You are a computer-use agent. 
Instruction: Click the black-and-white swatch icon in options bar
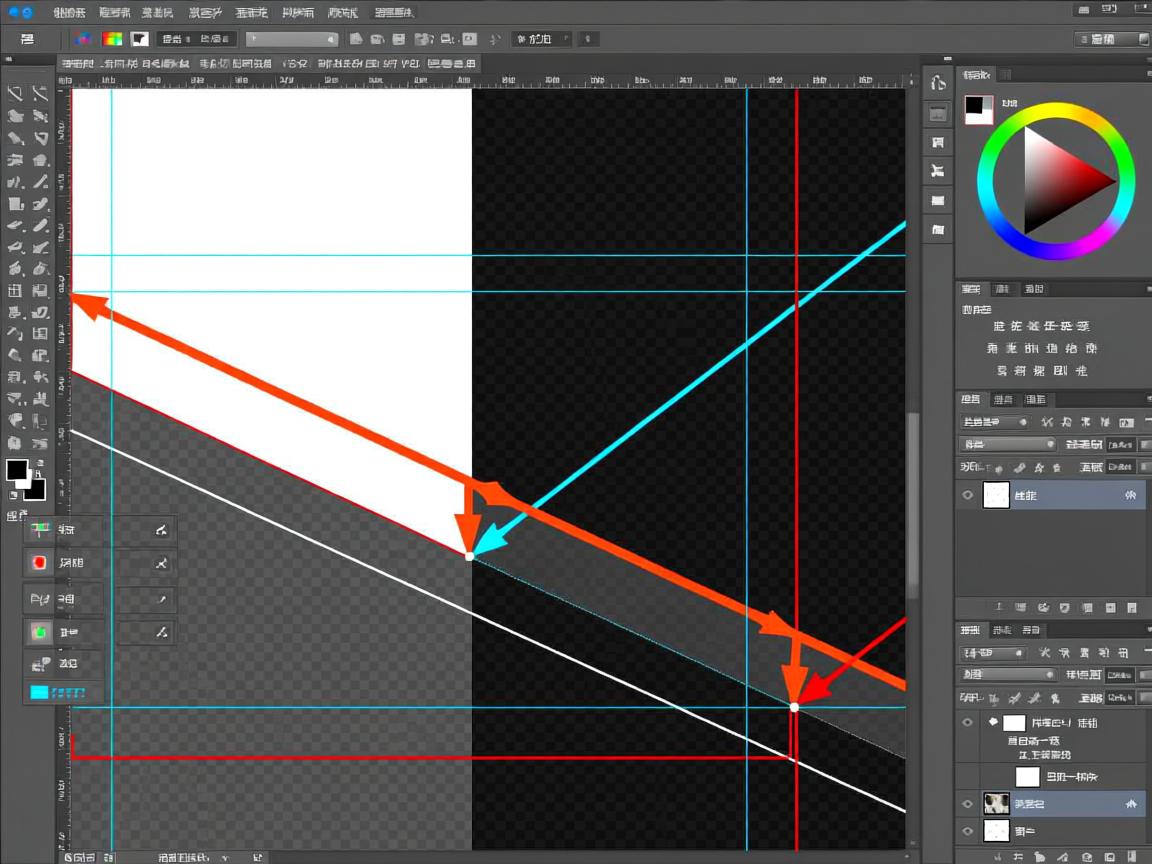tap(139, 39)
